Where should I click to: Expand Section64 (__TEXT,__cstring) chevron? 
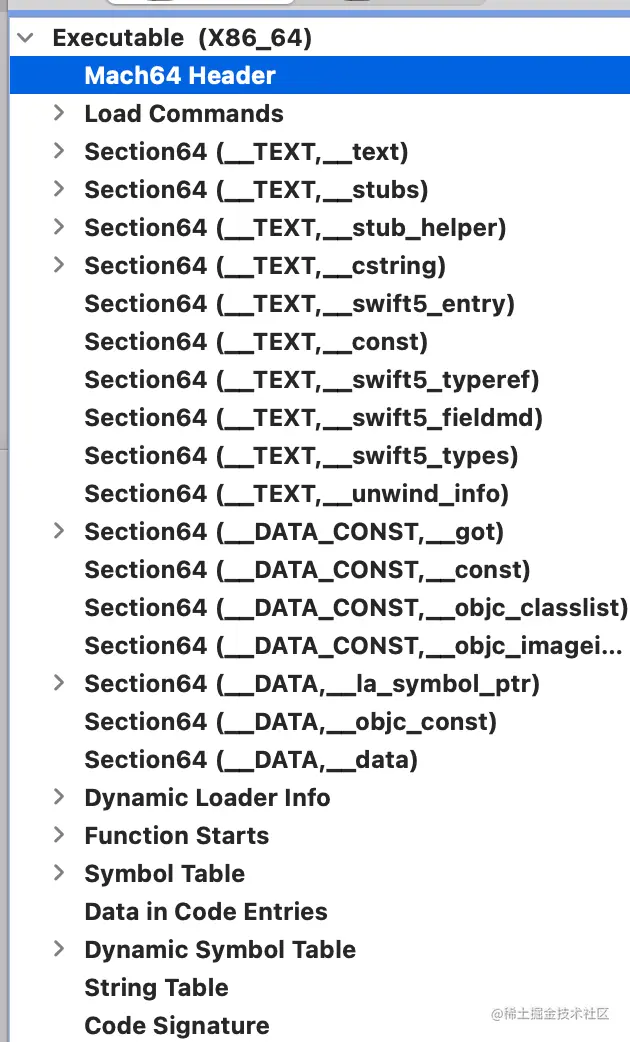coord(59,265)
